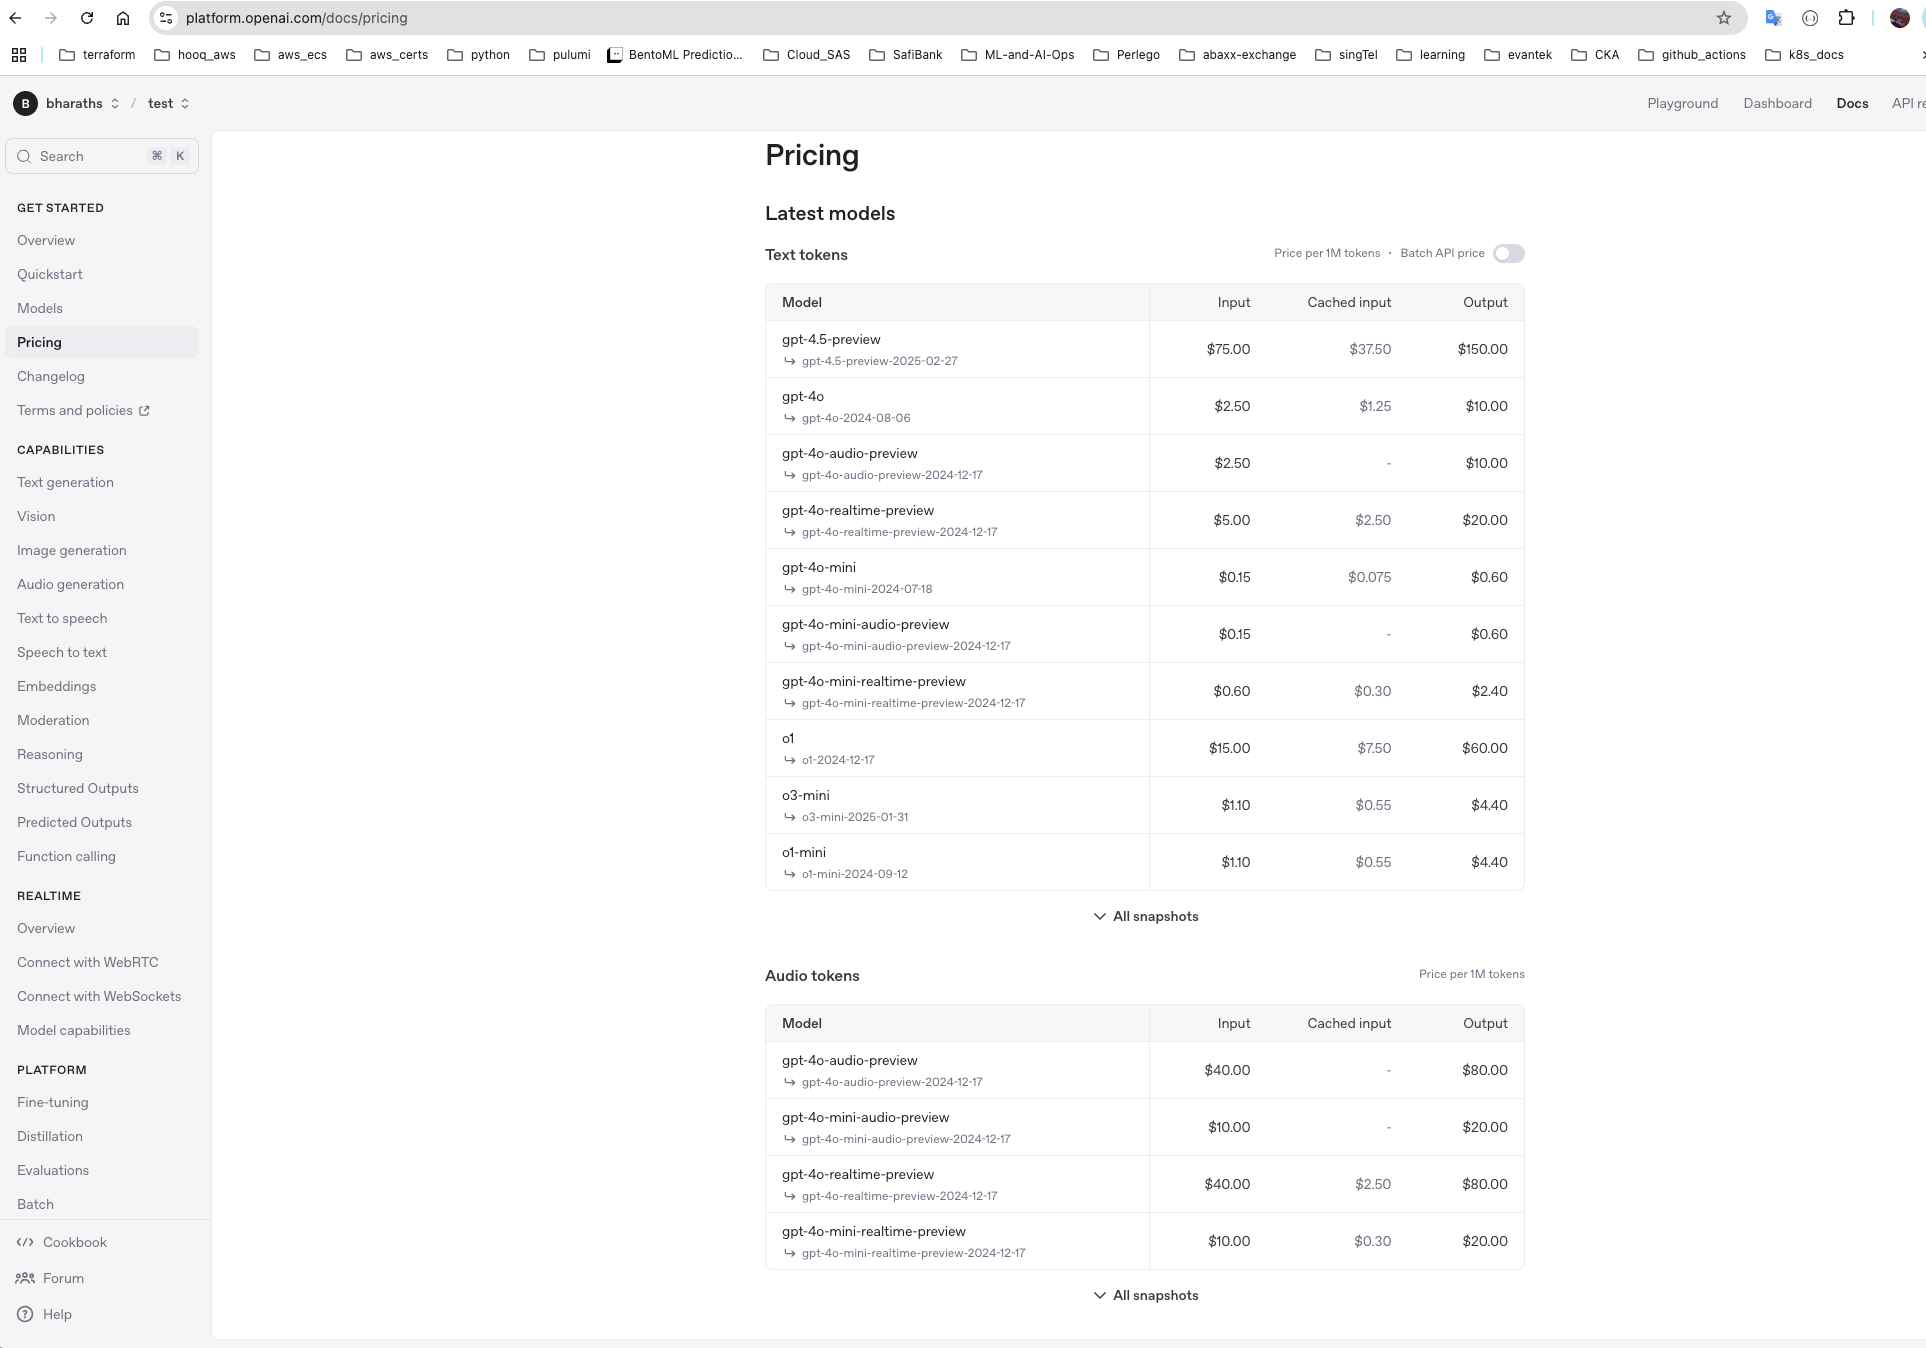Open the SafiBank bookmark folder
The width and height of the screenshot is (1926, 1348).
(905, 55)
